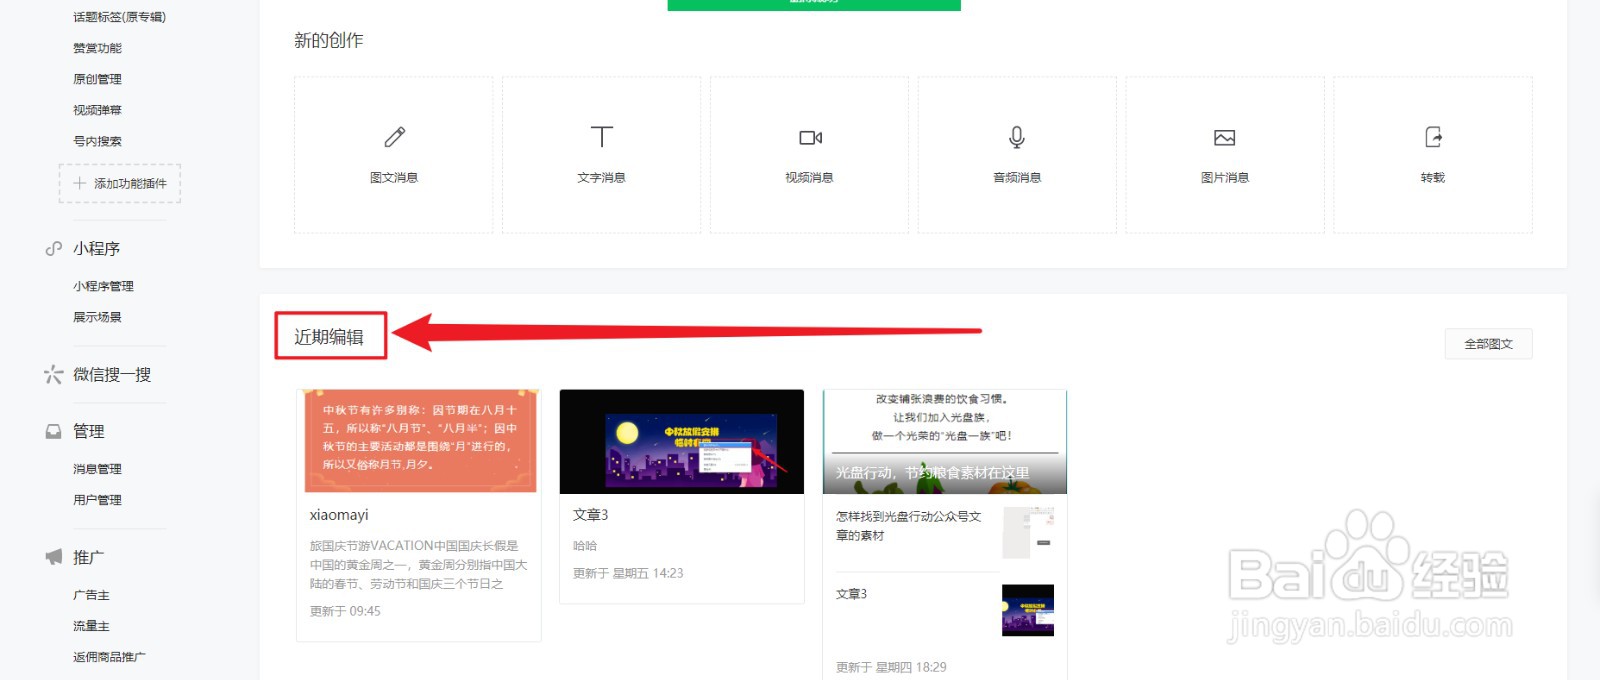1600x680 pixels.
Task: Open 小程序管理 in sidebar
Action: click(x=103, y=286)
